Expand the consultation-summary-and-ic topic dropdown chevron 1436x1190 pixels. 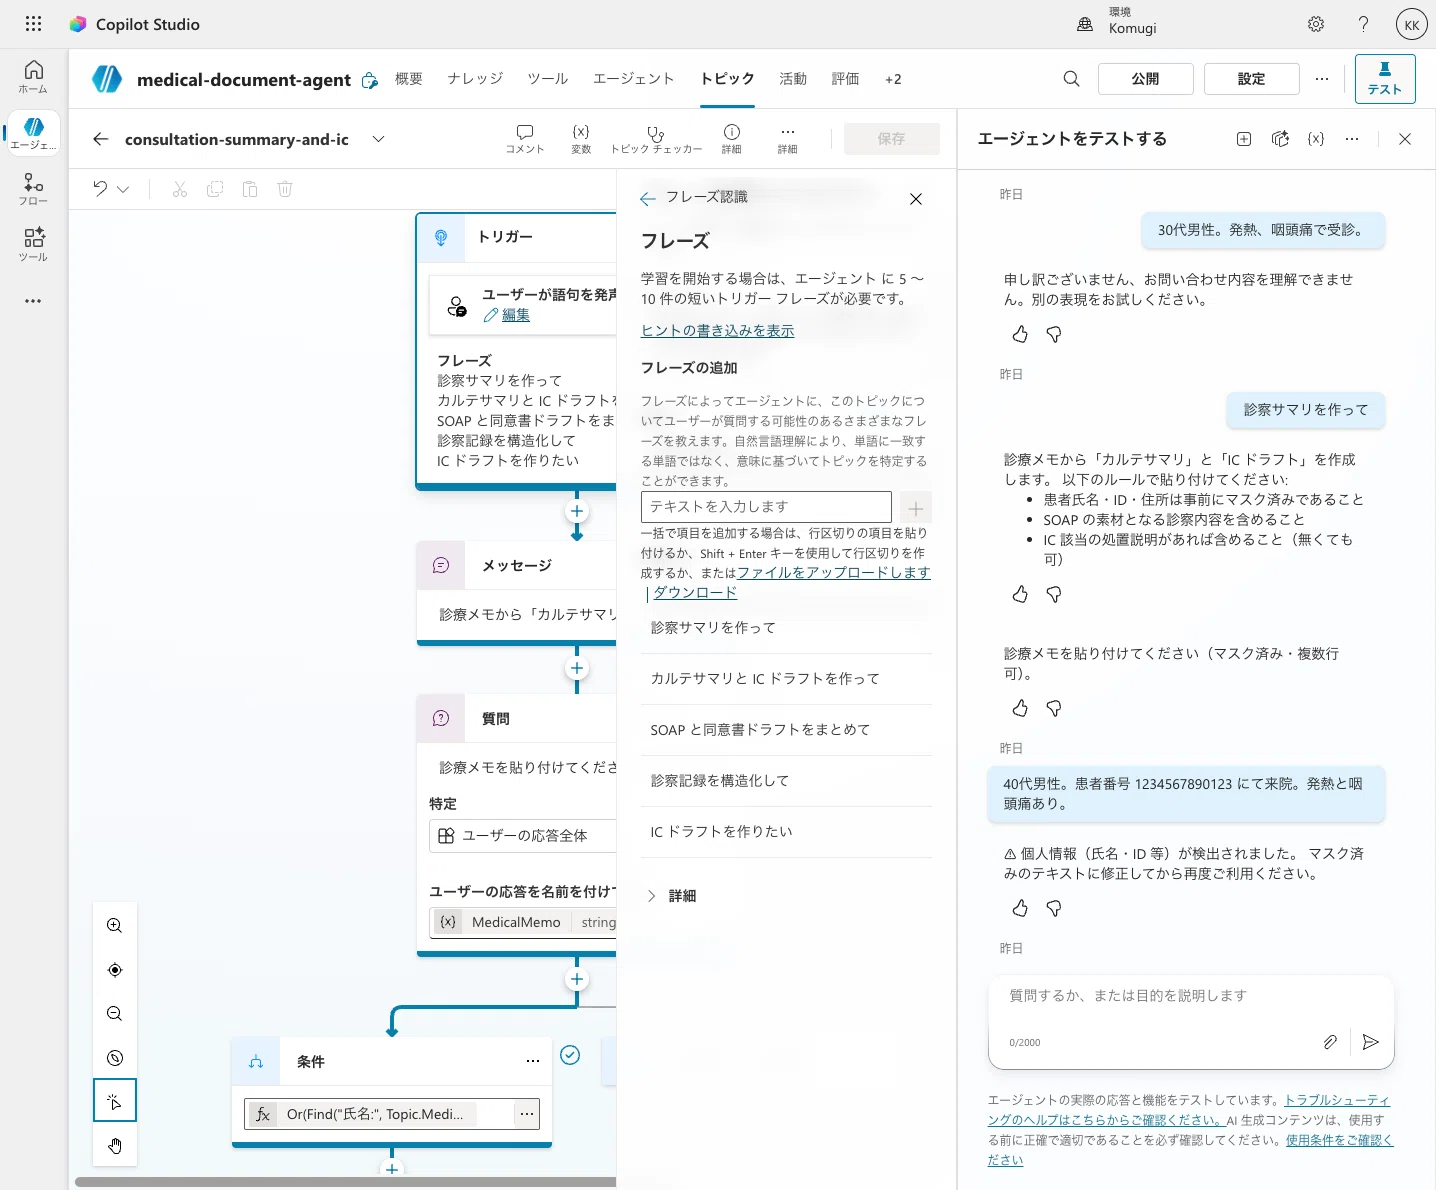(x=378, y=139)
